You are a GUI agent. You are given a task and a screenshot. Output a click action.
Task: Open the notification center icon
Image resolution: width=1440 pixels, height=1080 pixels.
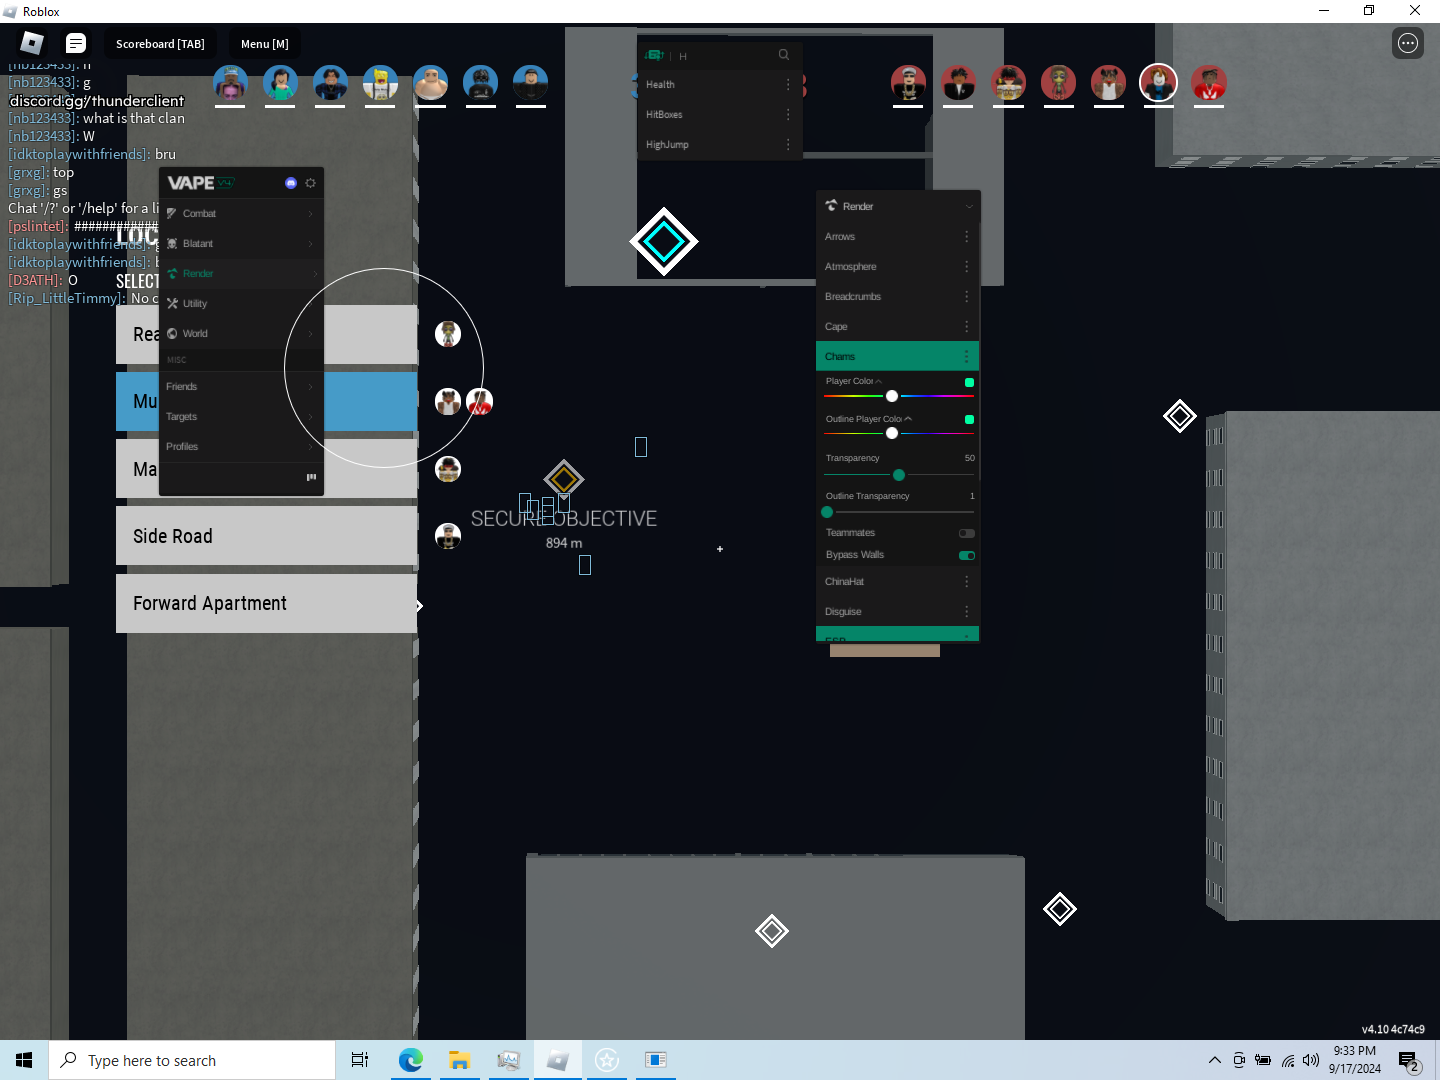coord(1409,1061)
